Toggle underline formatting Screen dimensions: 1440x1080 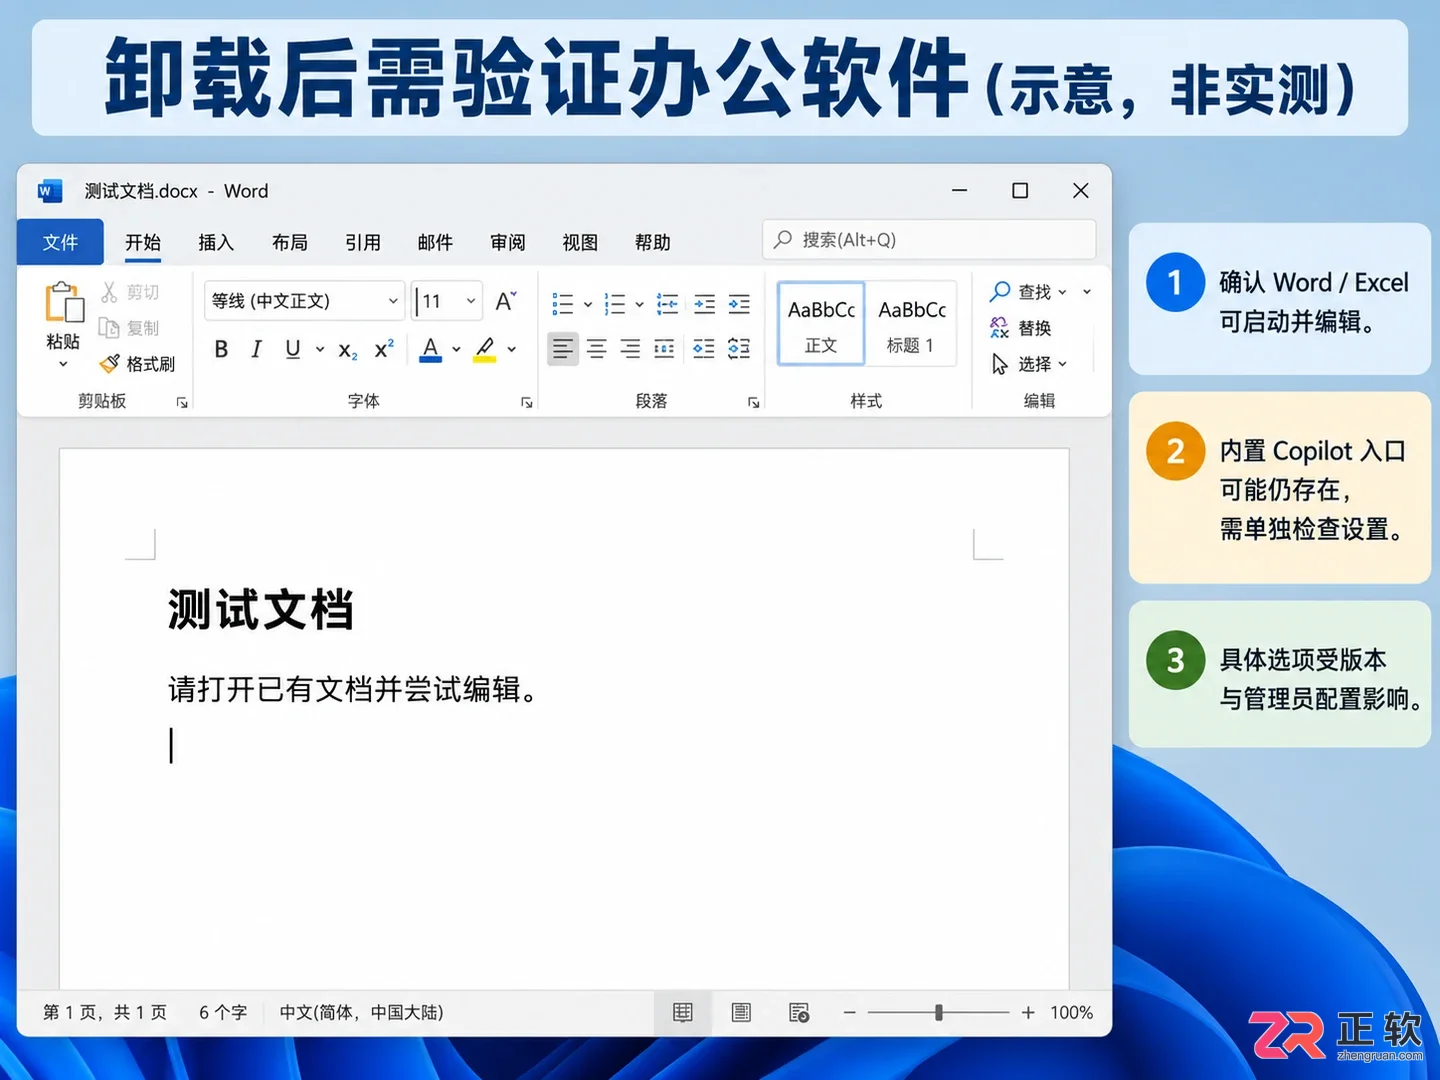click(292, 349)
